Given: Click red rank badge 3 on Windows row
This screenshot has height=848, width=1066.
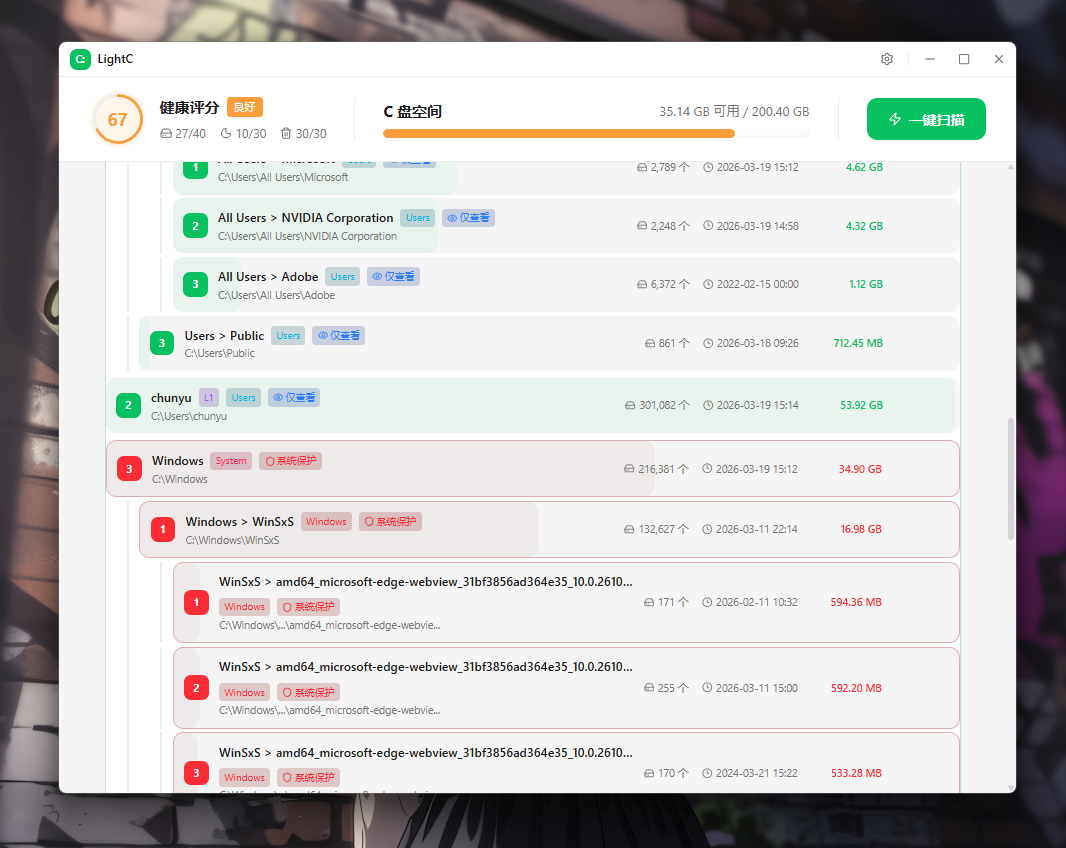Looking at the screenshot, I should pyautogui.click(x=129, y=469).
